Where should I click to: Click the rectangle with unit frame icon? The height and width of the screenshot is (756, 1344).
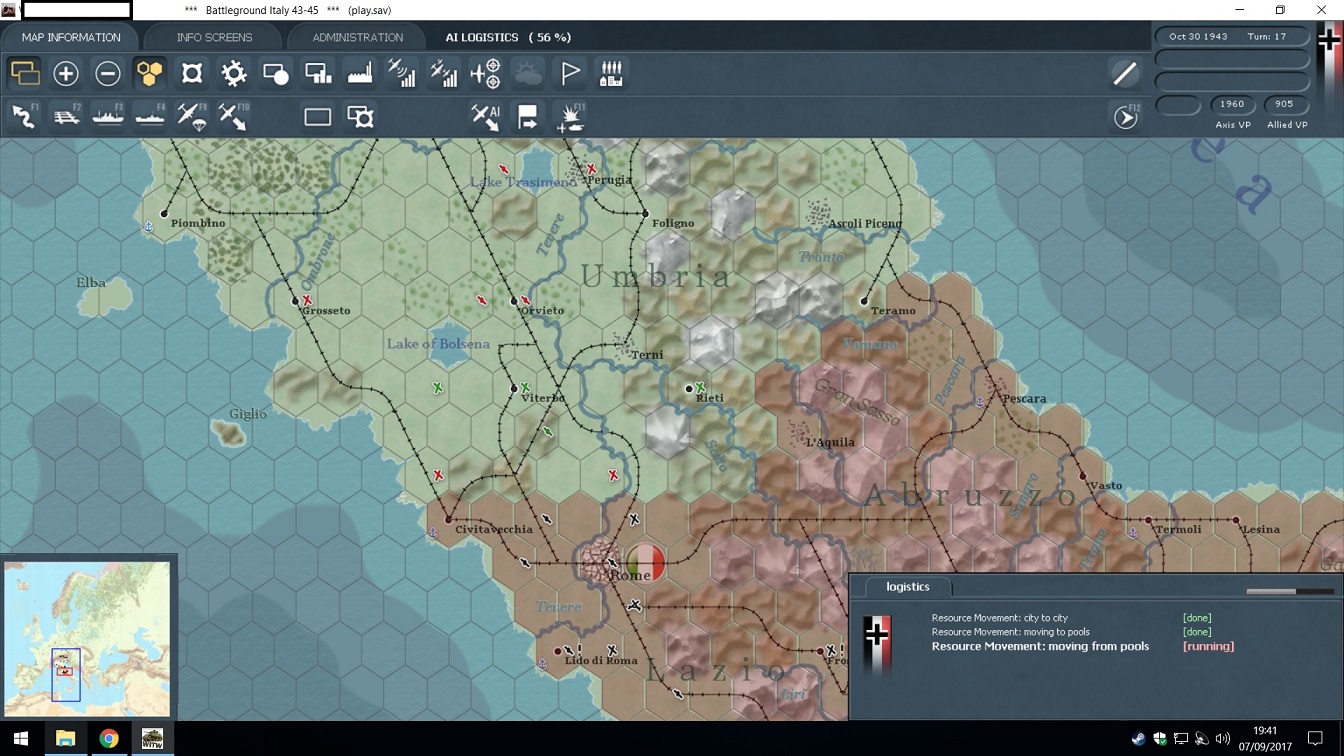360,117
